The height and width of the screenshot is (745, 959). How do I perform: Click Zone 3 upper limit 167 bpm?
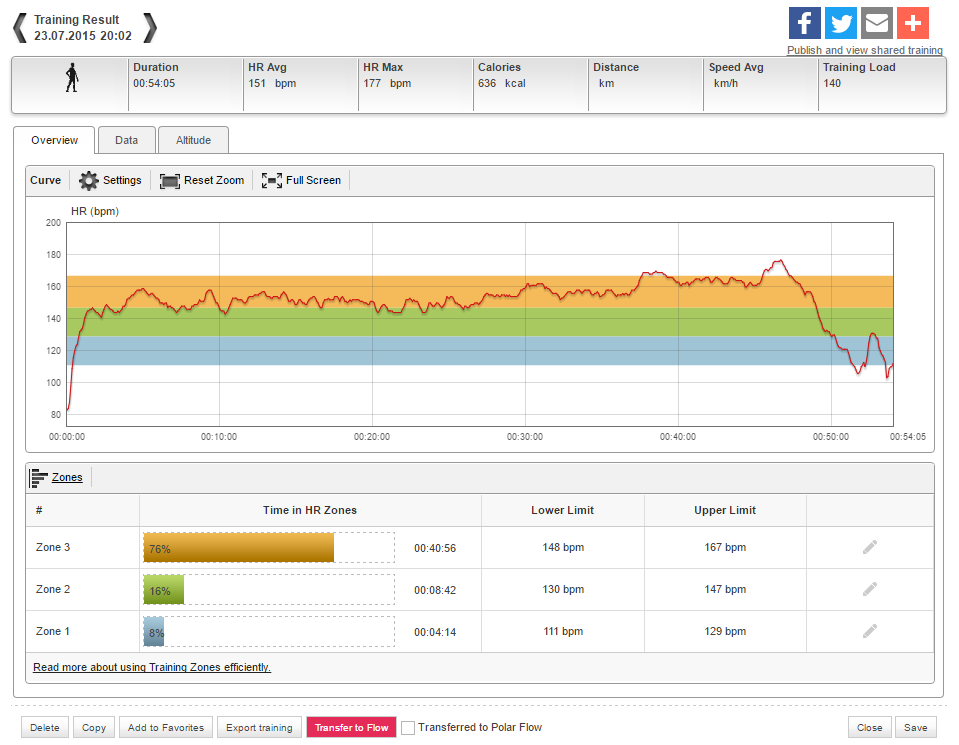click(725, 547)
